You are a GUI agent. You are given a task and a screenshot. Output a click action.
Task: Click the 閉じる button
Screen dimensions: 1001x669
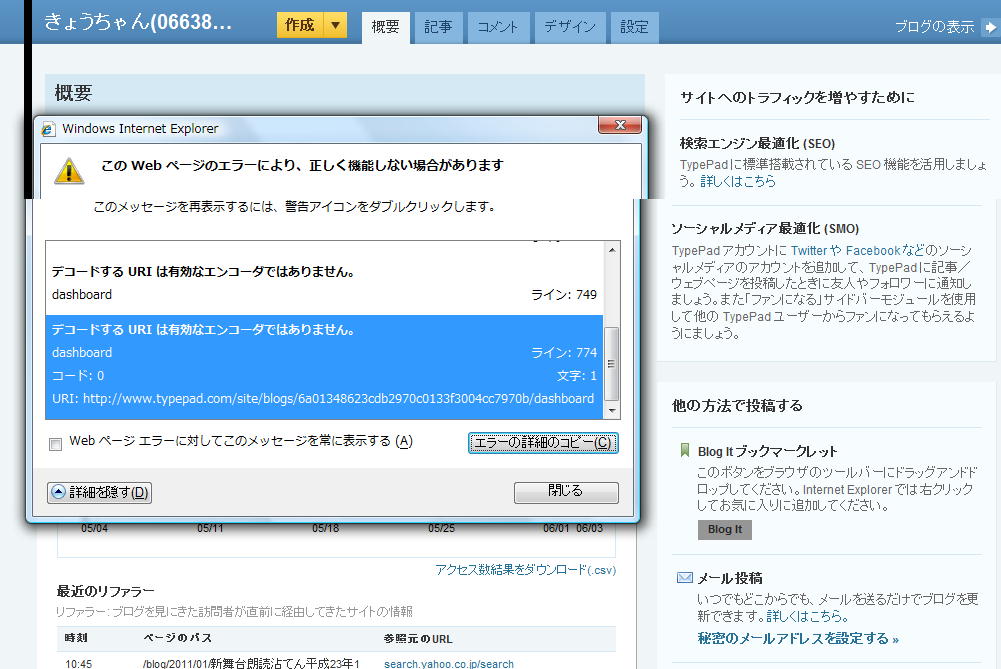pyautogui.click(x=566, y=492)
